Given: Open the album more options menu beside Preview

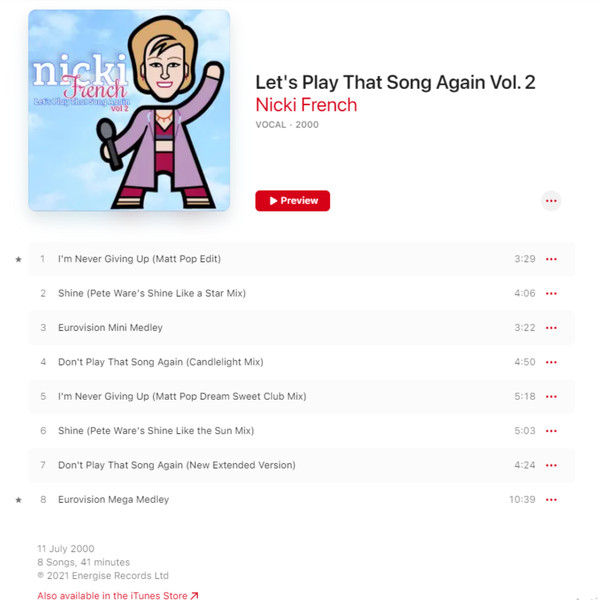Looking at the screenshot, I should [x=551, y=201].
